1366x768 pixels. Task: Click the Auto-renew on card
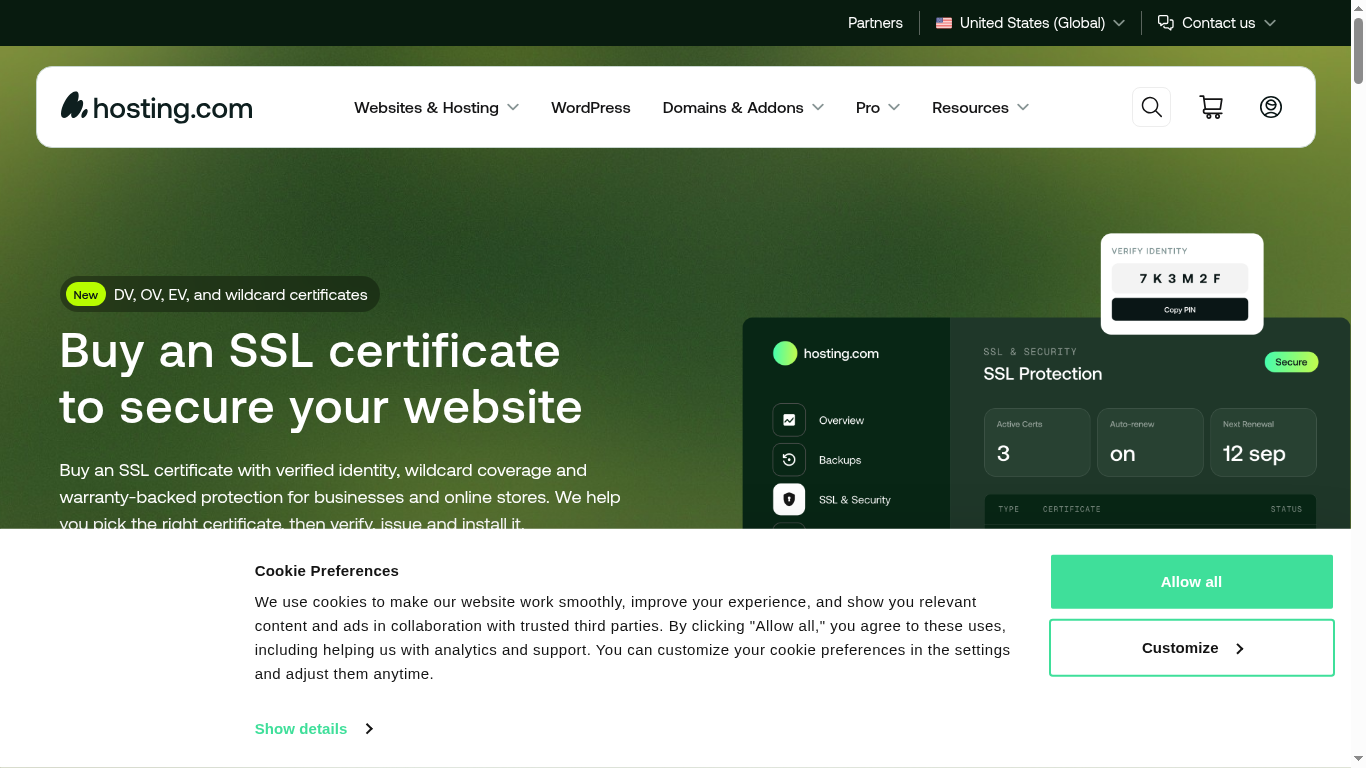tap(1150, 442)
